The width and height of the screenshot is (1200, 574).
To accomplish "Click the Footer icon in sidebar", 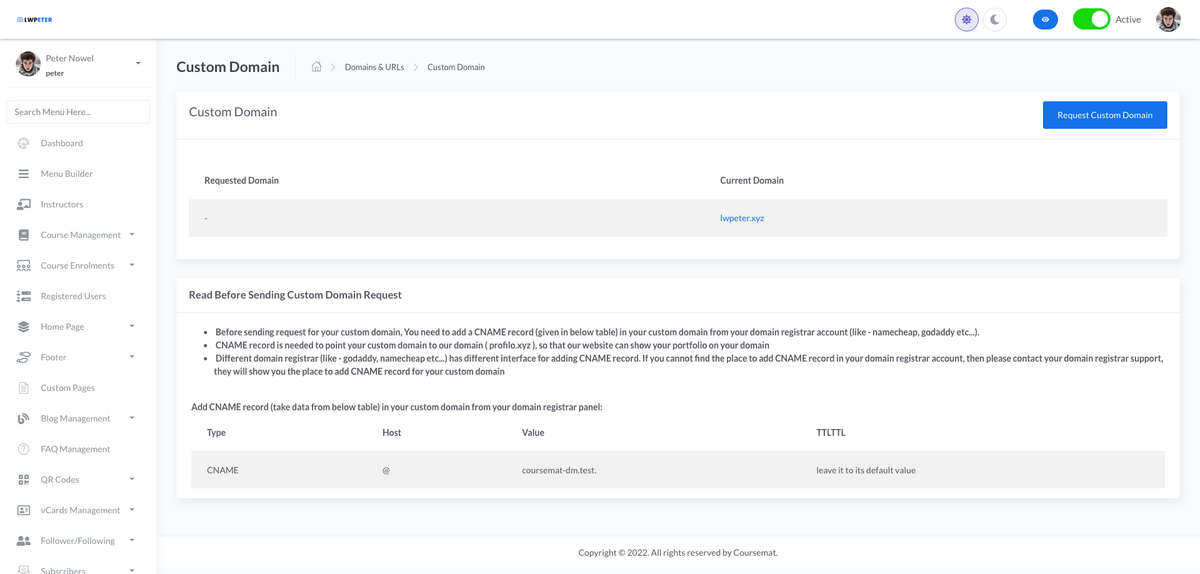I will click(x=24, y=357).
